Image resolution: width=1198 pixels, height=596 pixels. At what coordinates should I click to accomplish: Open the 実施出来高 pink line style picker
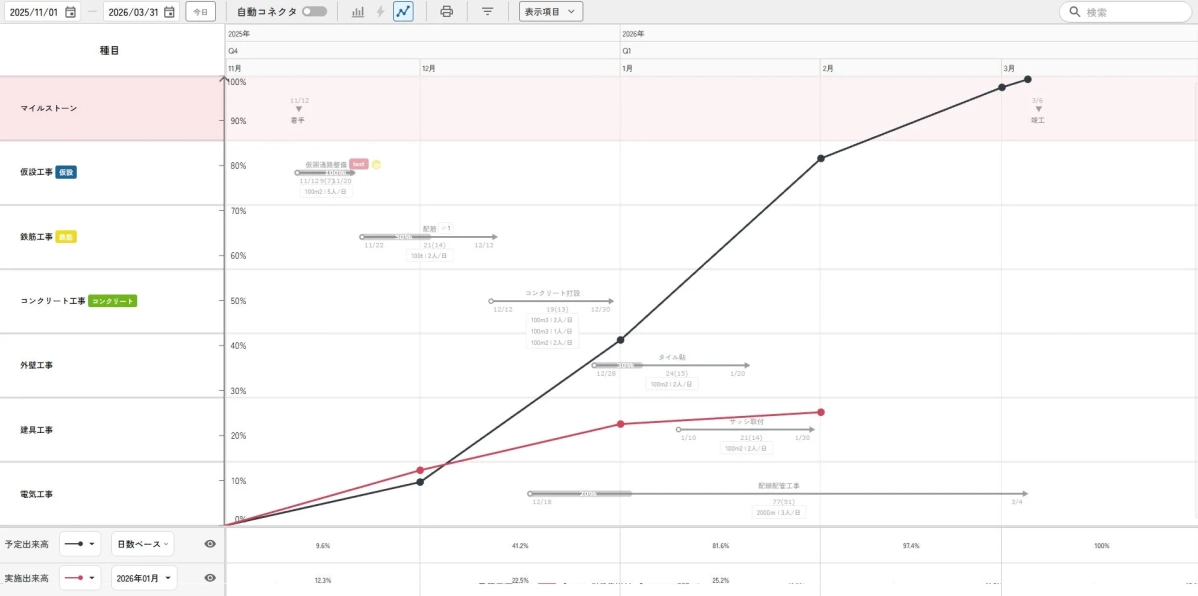(80, 578)
